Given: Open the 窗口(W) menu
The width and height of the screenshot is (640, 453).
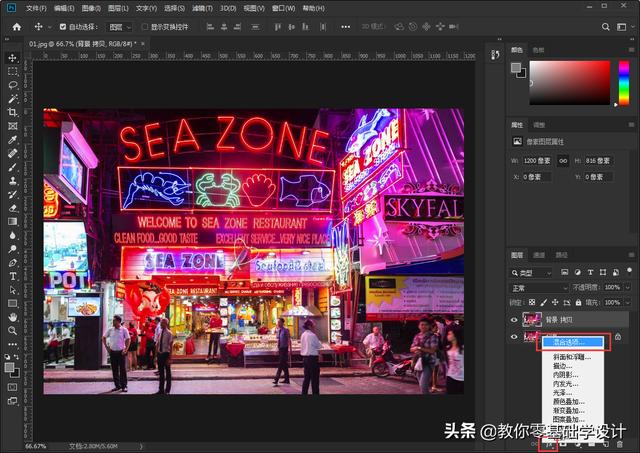Looking at the screenshot, I should pyautogui.click(x=283, y=8).
